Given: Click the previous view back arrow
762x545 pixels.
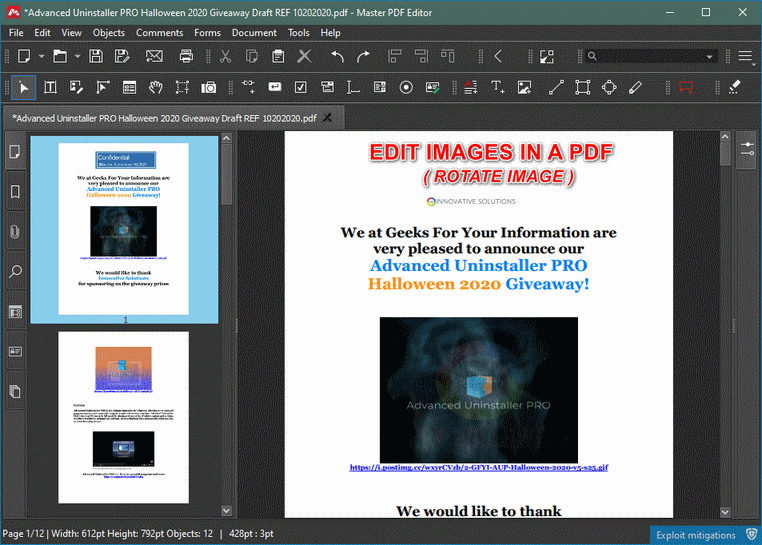Looking at the screenshot, I should (498, 56).
